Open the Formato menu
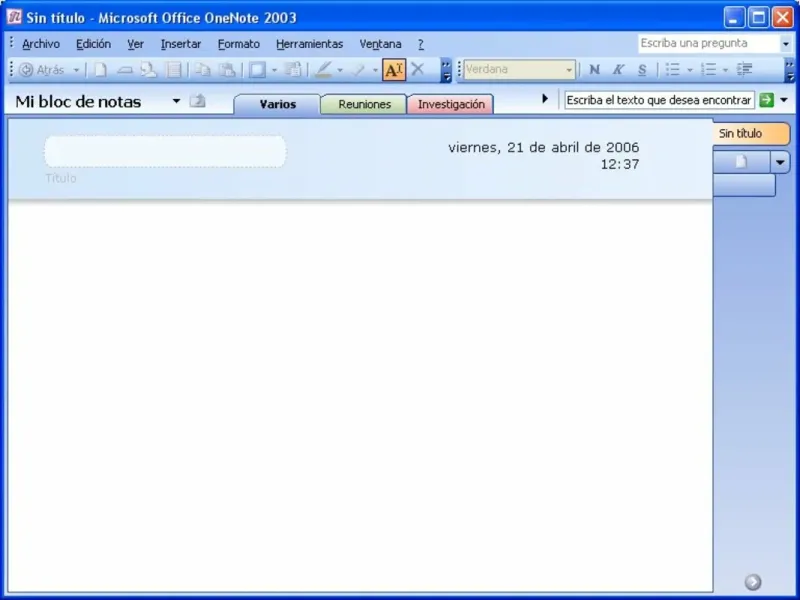The width and height of the screenshot is (800, 600). coord(239,44)
